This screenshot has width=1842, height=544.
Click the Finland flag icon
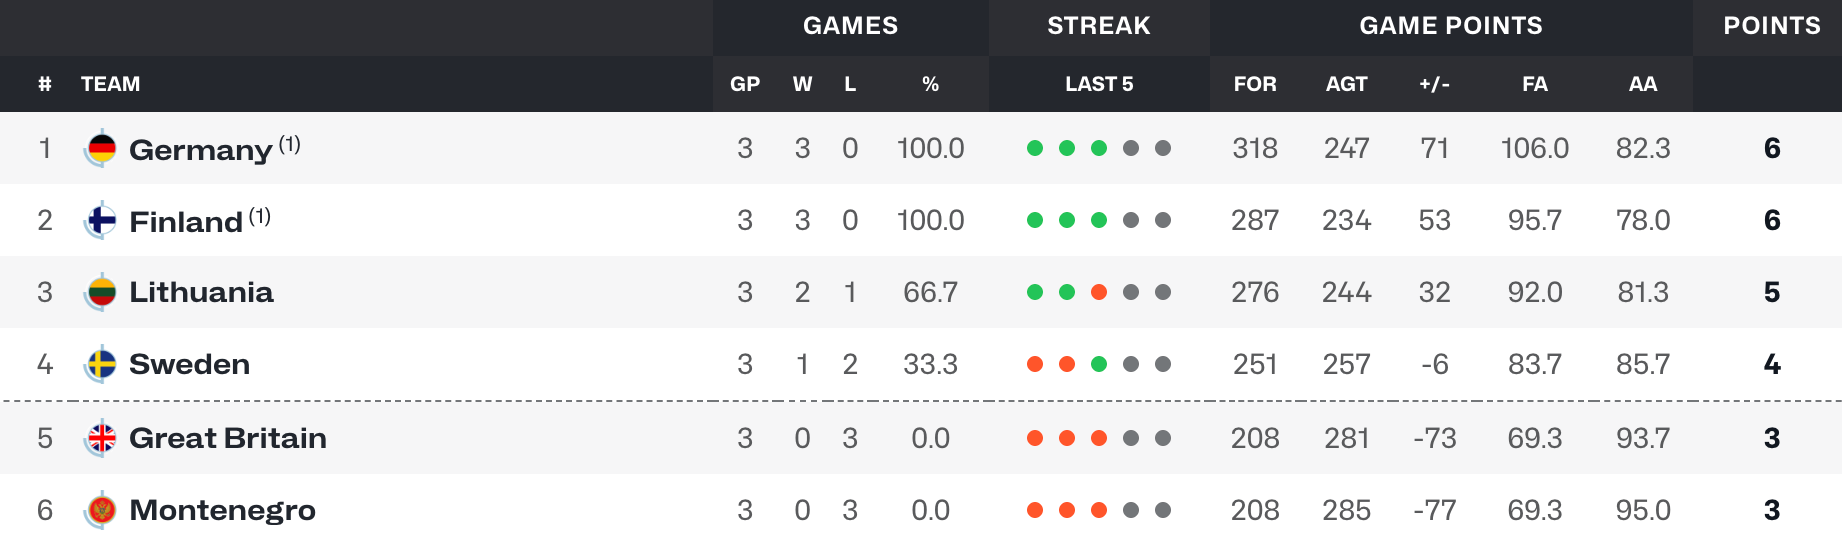[x=101, y=221]
